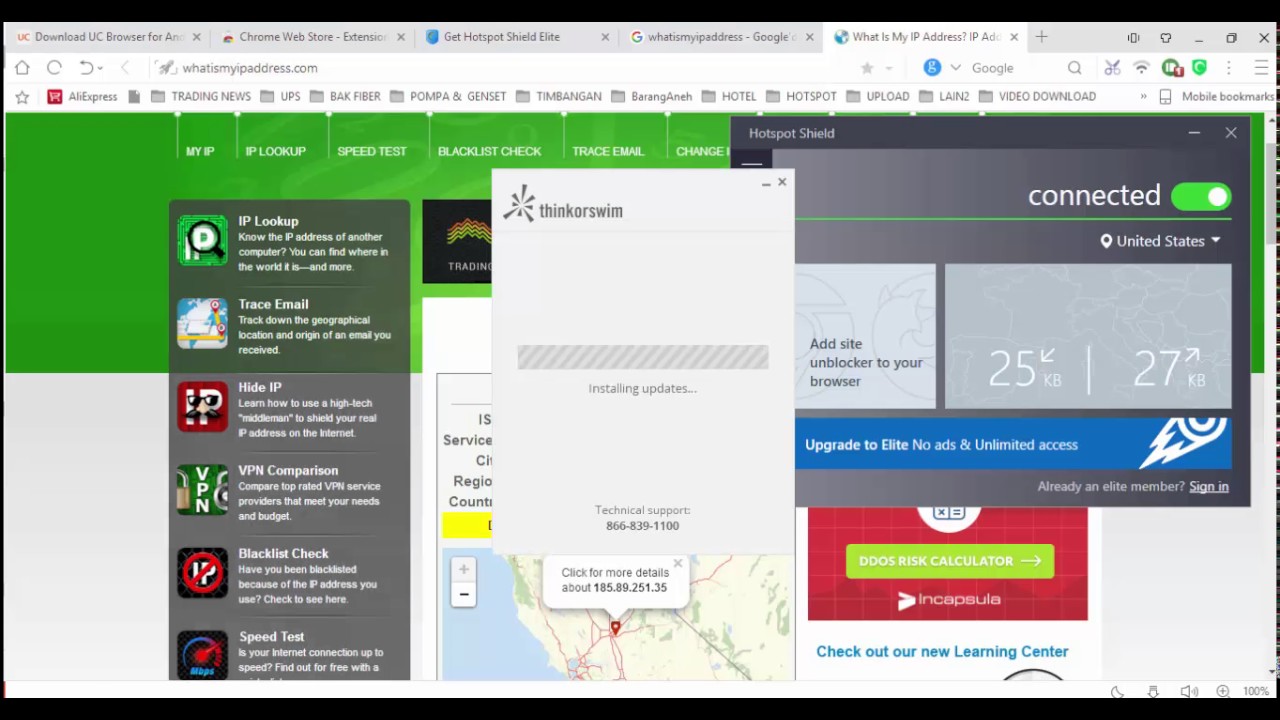This screenshot has height=720, width=1280.
Task: Open the browser main menu icon
Action: tap(1261, 68)
